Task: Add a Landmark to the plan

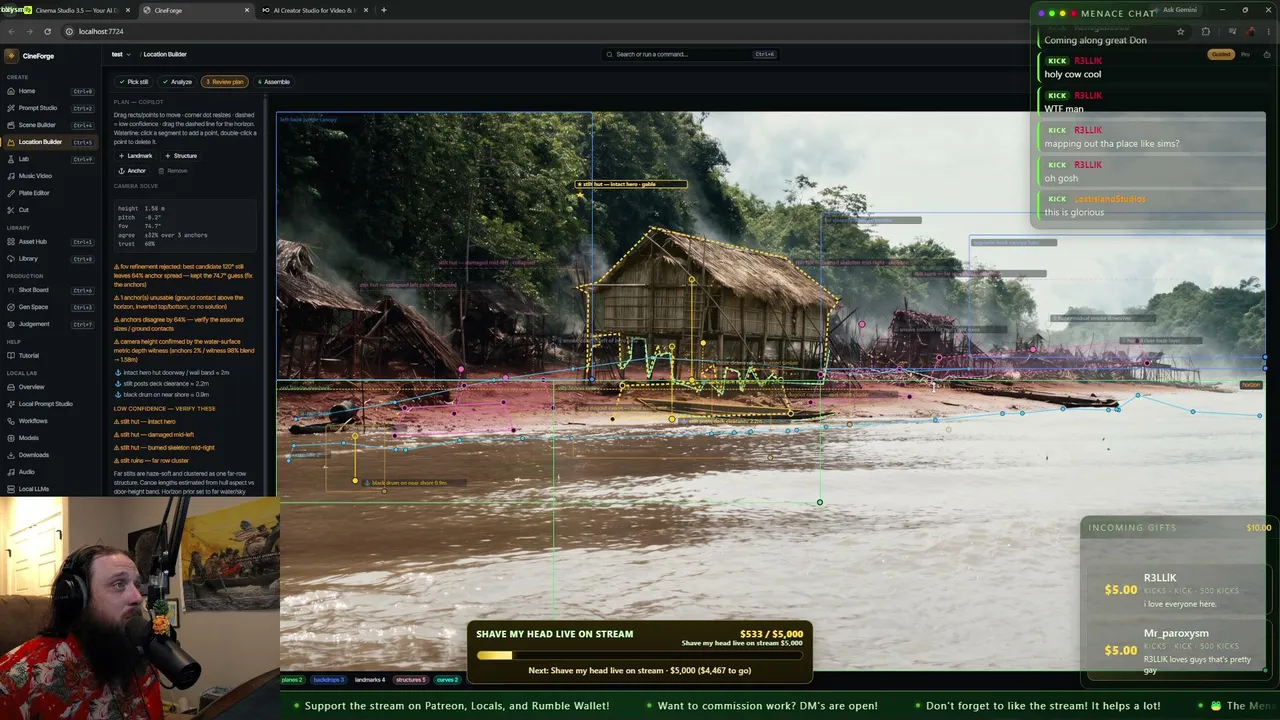Action: 136,156
